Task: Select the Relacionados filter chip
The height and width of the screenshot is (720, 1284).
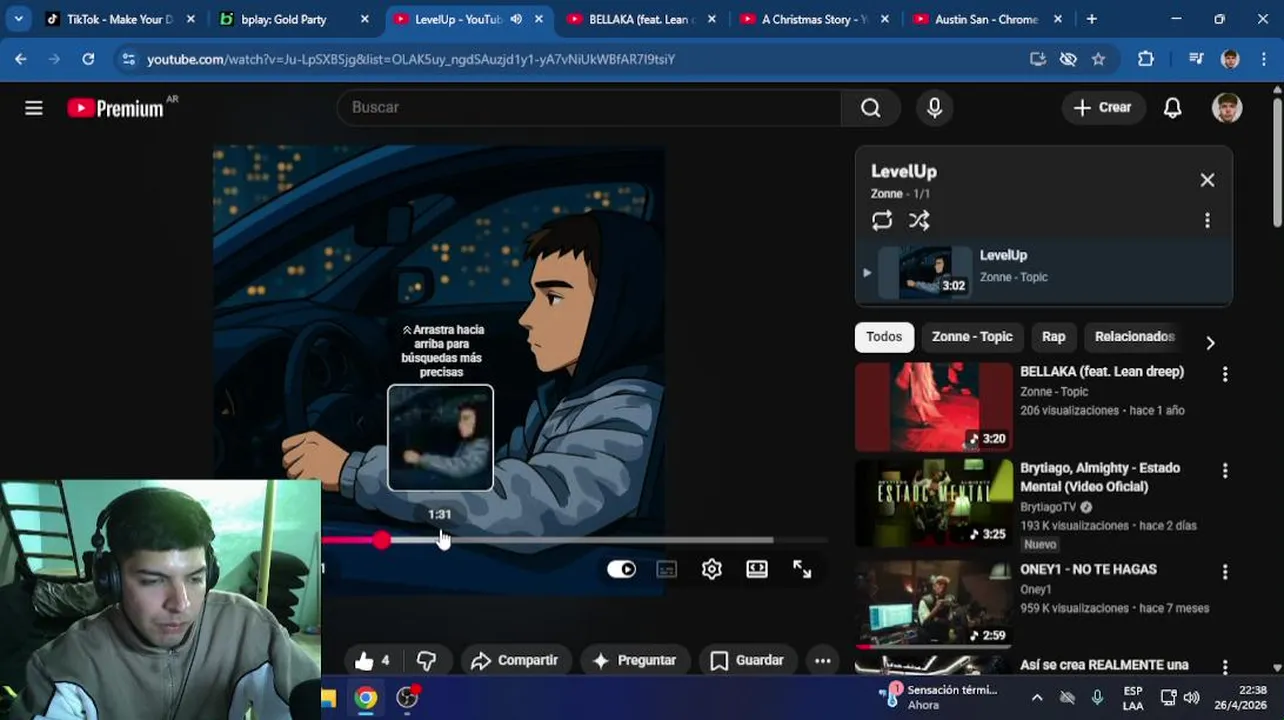Action: coord(1134,337)
